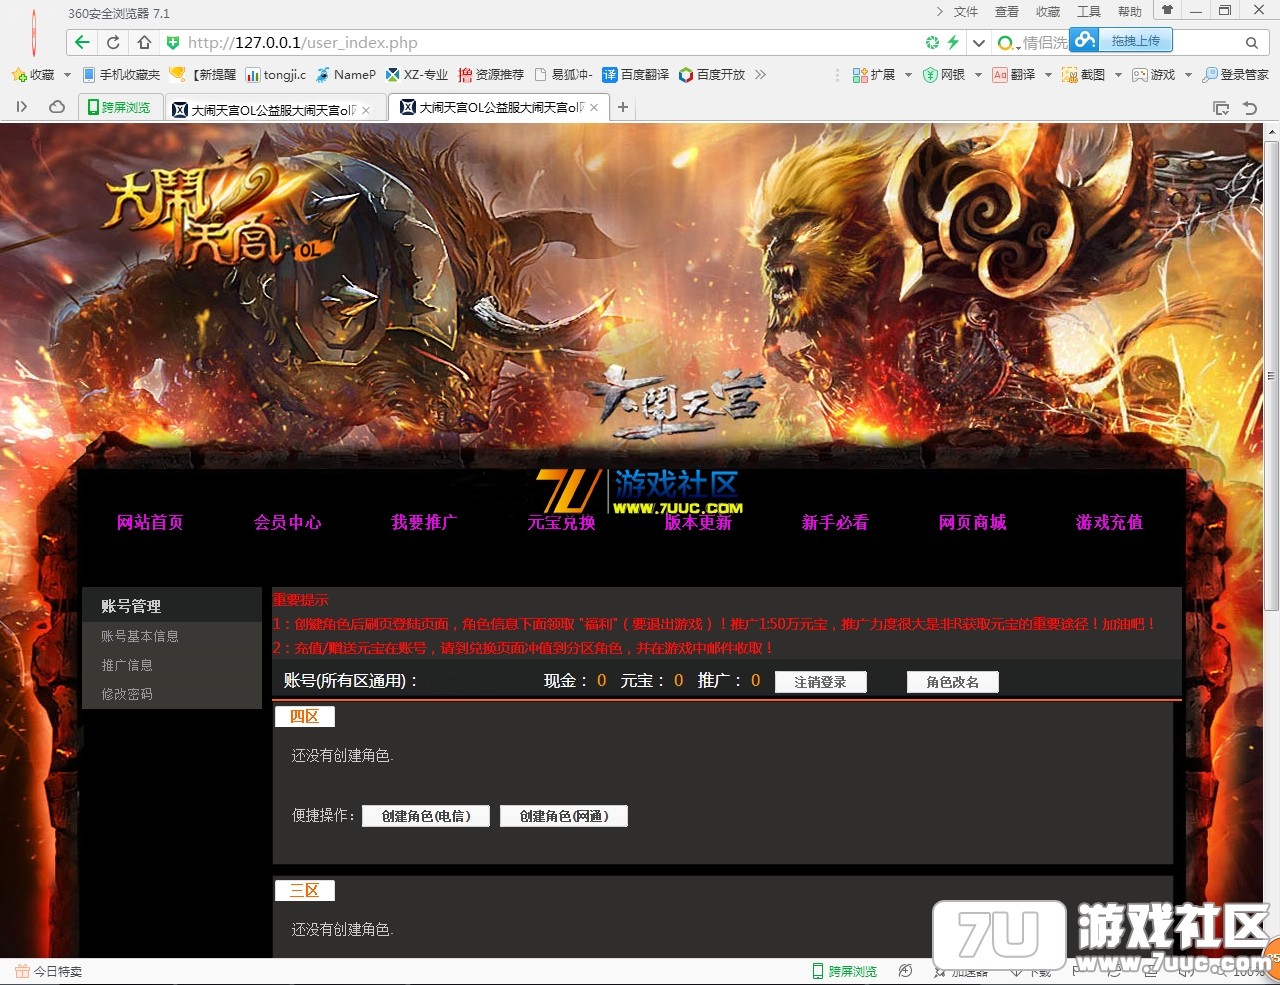Open the 工具 menu
This screenshot has width=1280, height=985.
tap(1088, 12)
